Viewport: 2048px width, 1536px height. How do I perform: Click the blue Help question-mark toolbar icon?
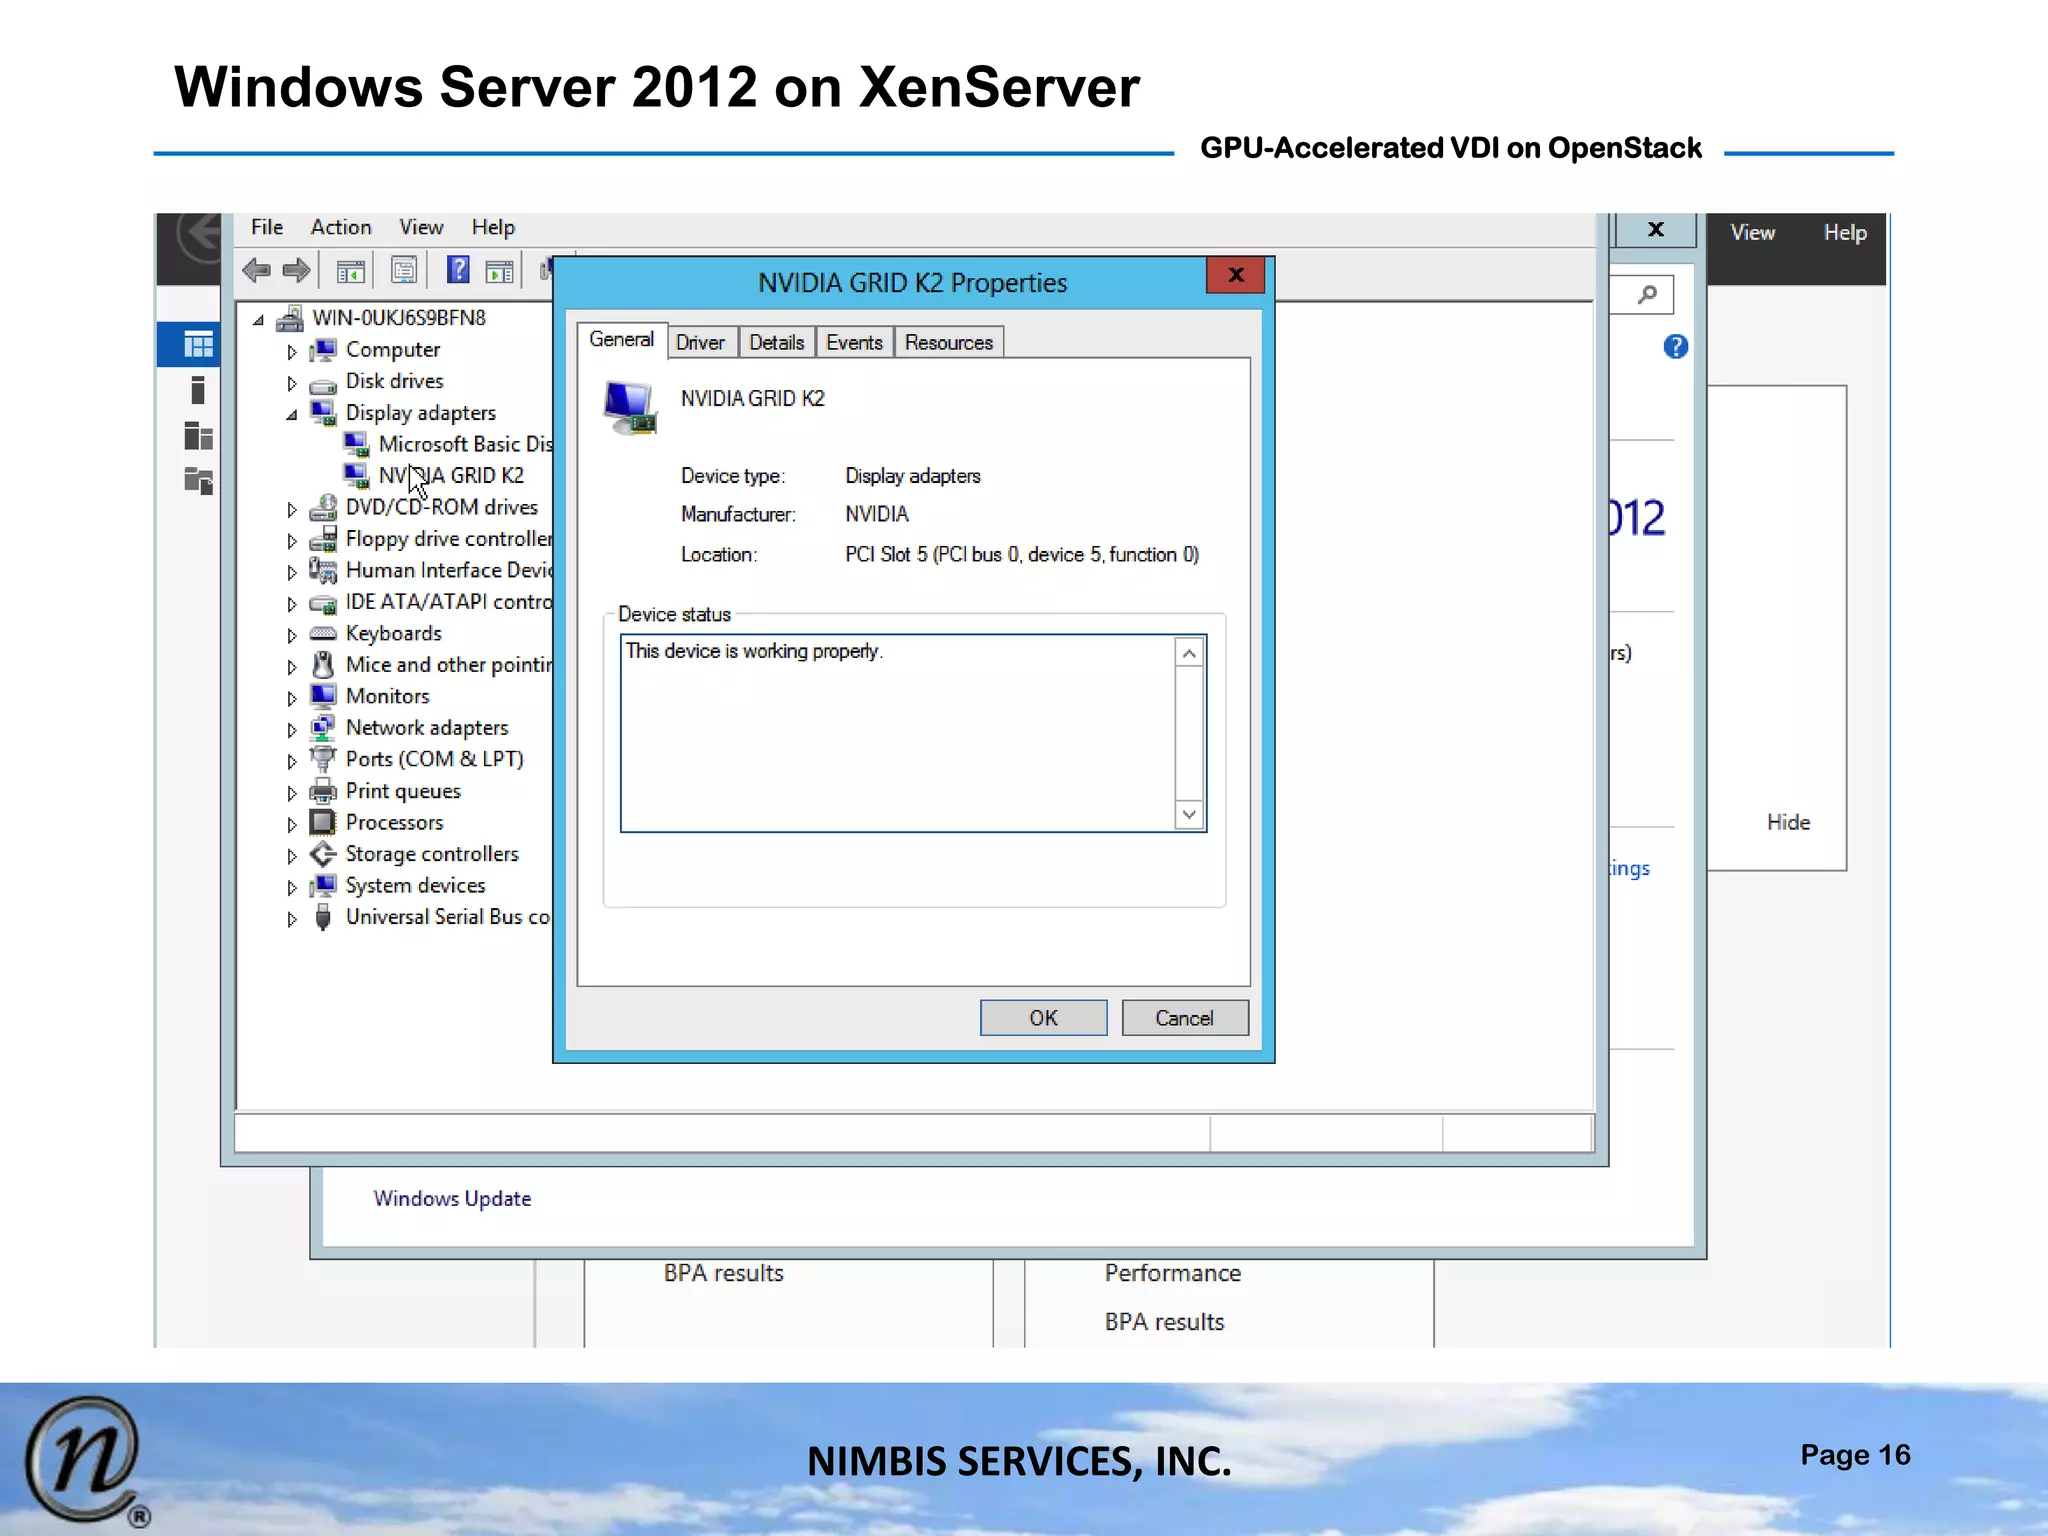(x=458, y=269)
